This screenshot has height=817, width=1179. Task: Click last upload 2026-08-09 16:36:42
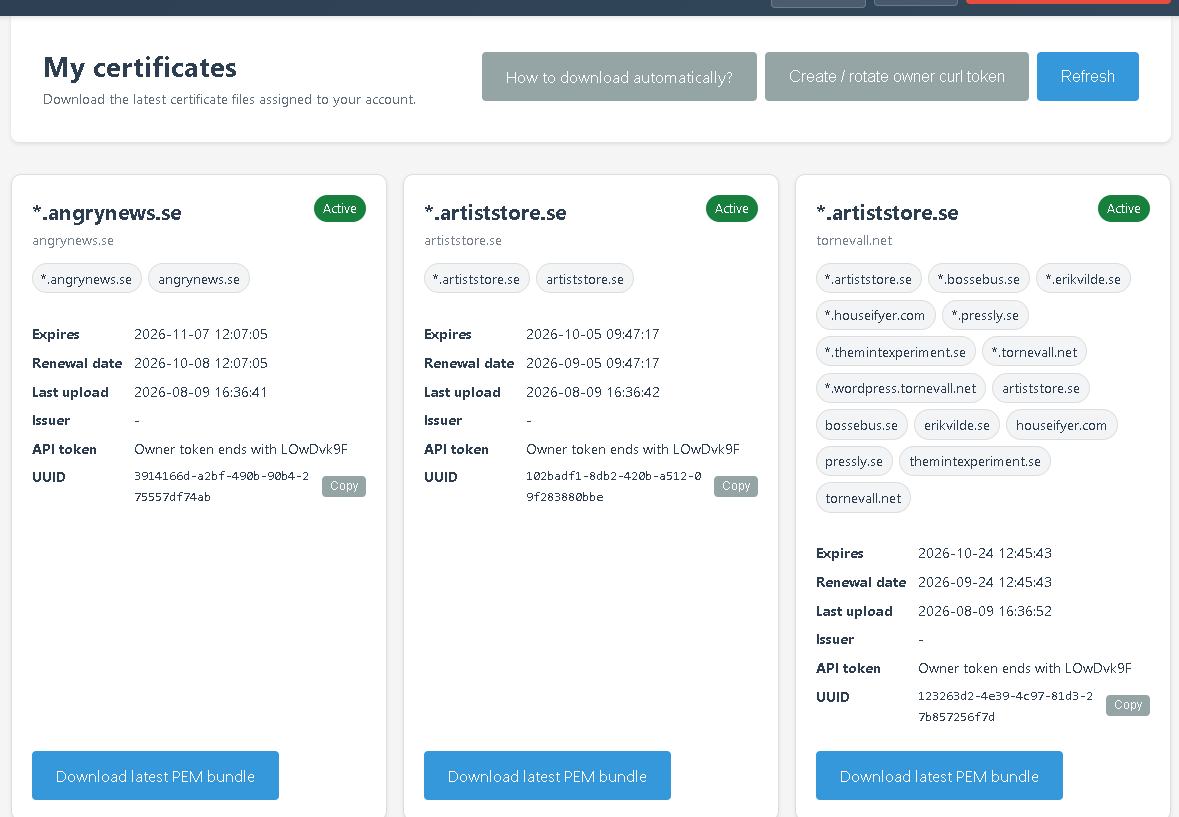(593, 392)
